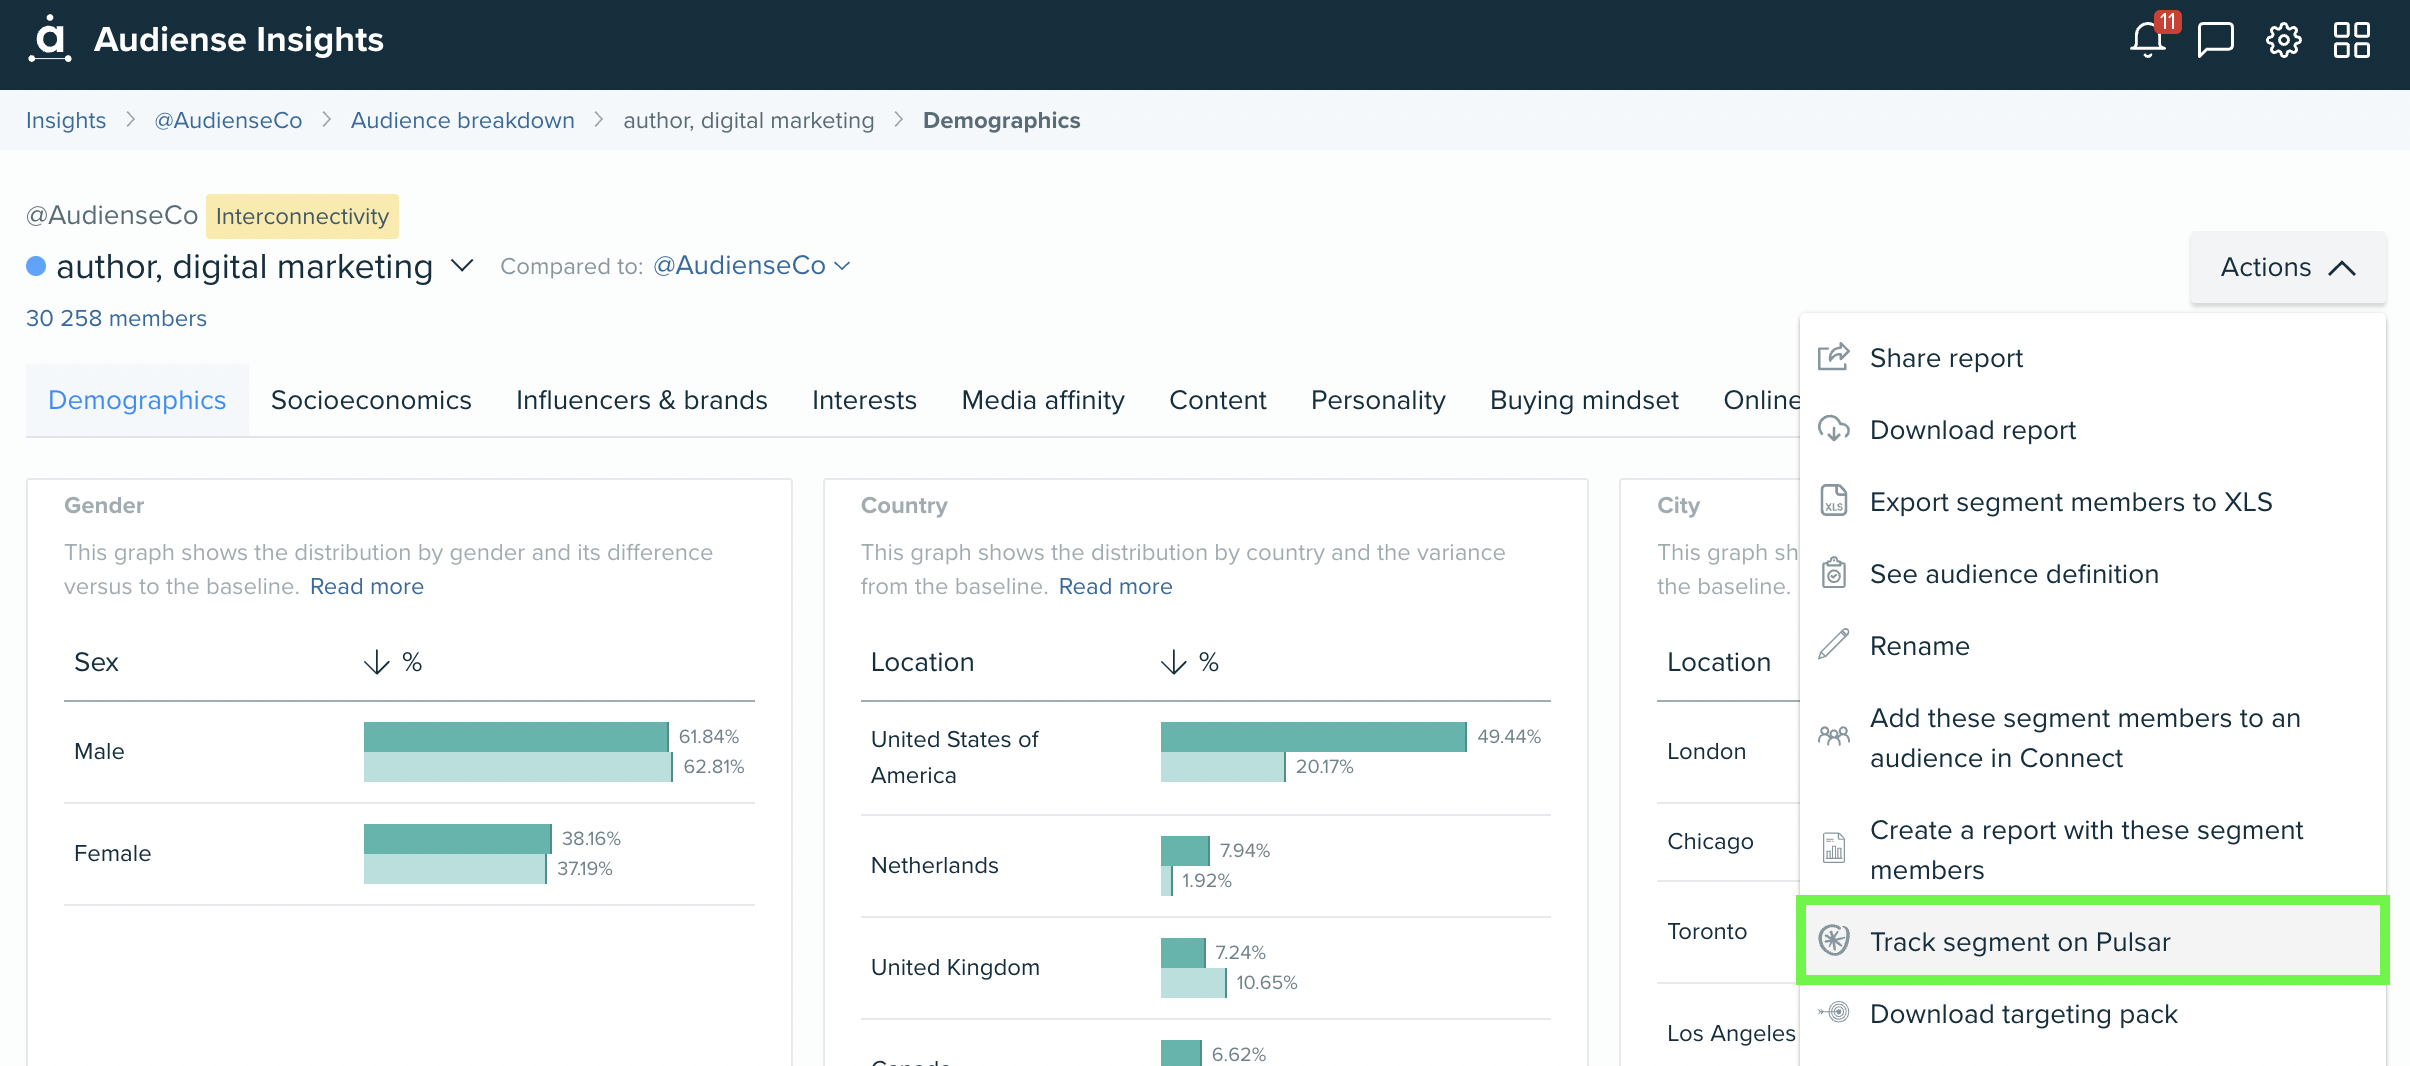Viewport: 2410px width, 1066px height.
Task: Select the Male row label
Action: [x=99, y=751]
